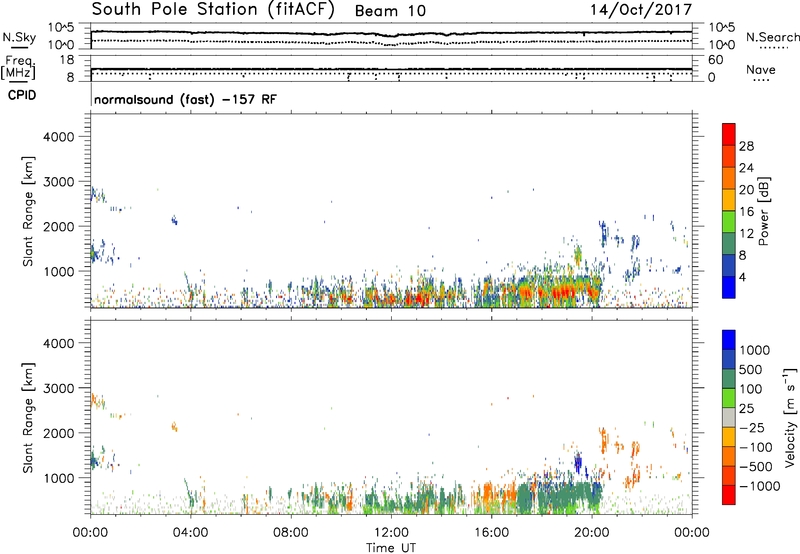Click the '25' value on Velocity colorbar
Image resolution: width=800 pixels, height=554 pixels.
click(x=746, y=408)
